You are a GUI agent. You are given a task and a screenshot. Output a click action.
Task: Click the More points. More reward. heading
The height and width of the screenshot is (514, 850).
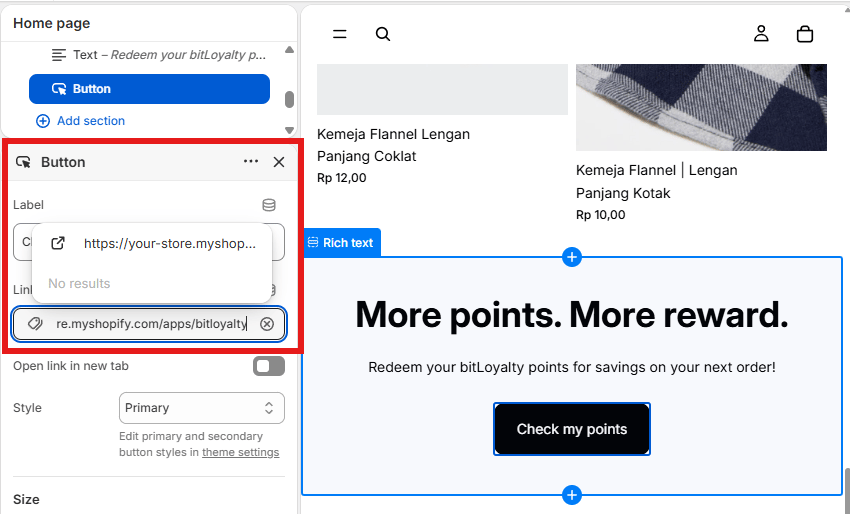pyautogui.click(x=572, y=314)
